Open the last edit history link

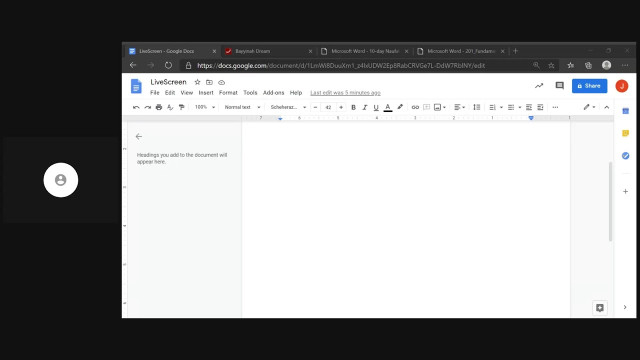point(345,93)
